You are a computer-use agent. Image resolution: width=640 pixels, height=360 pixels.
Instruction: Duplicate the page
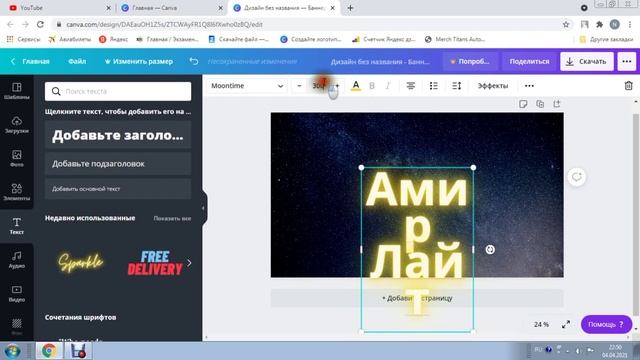coord(540,104)
